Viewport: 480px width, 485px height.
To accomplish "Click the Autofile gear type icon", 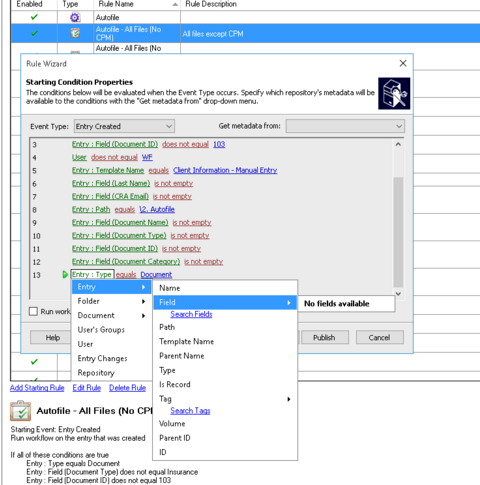I will click(x=75, y=17).
